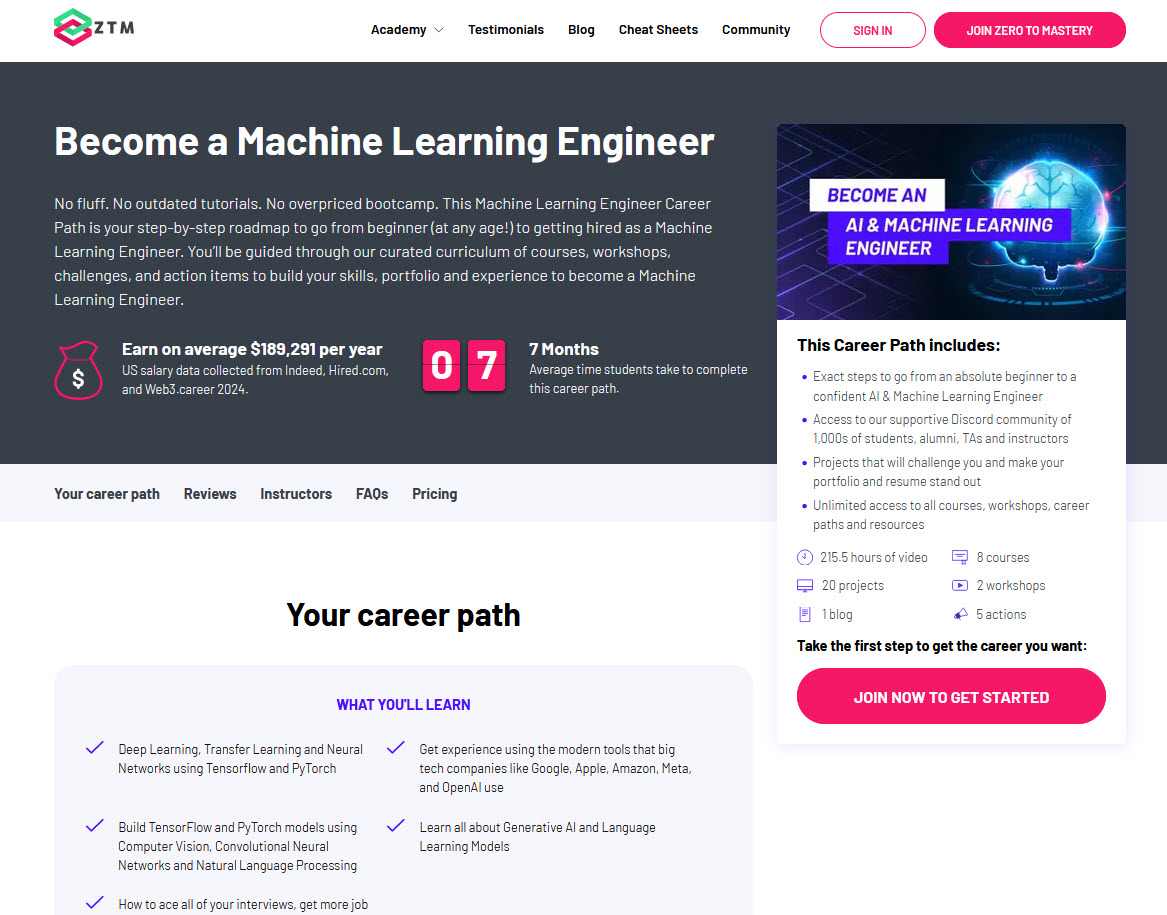Click bullet about Unlimited access to all courses
Image resolution: width=1167 pixels, height=915 pixels.
(951, 514)
